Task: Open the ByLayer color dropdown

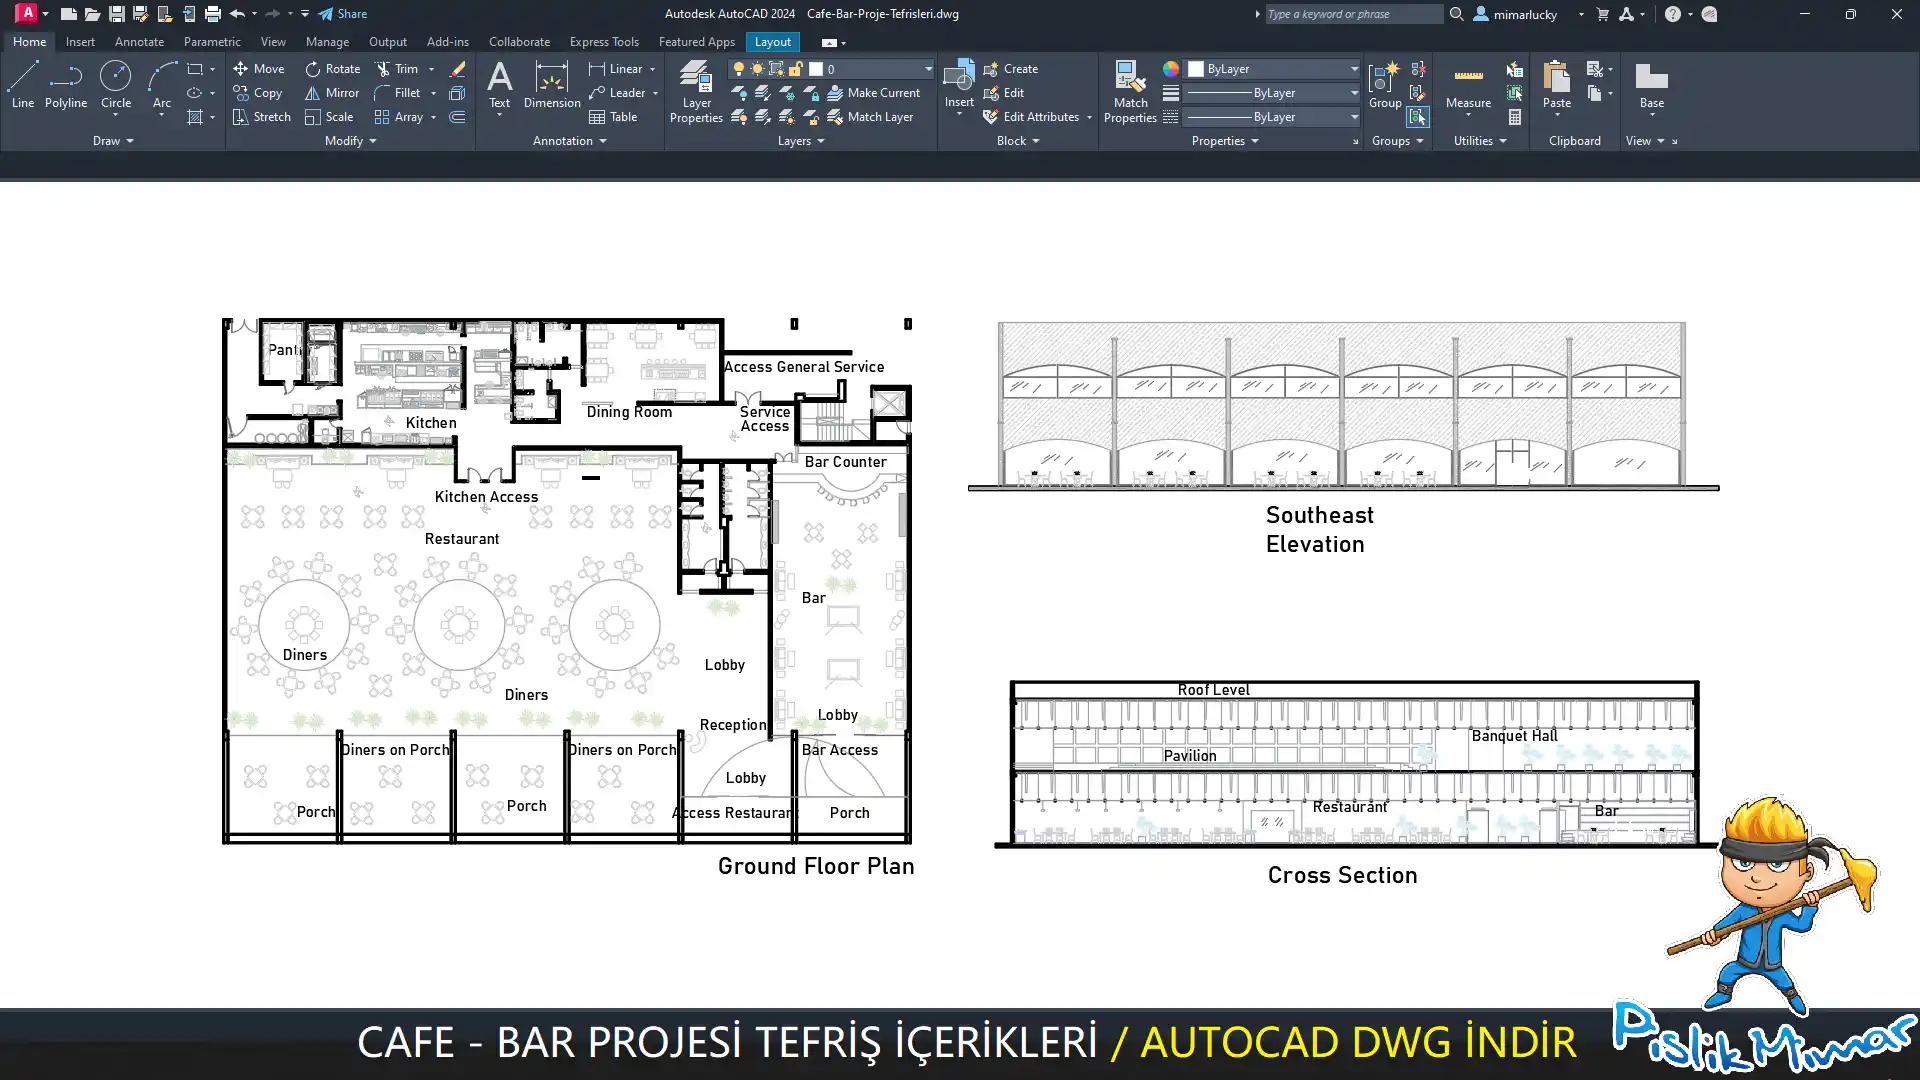Action: pyautogui.click(x=1354, y=69)
